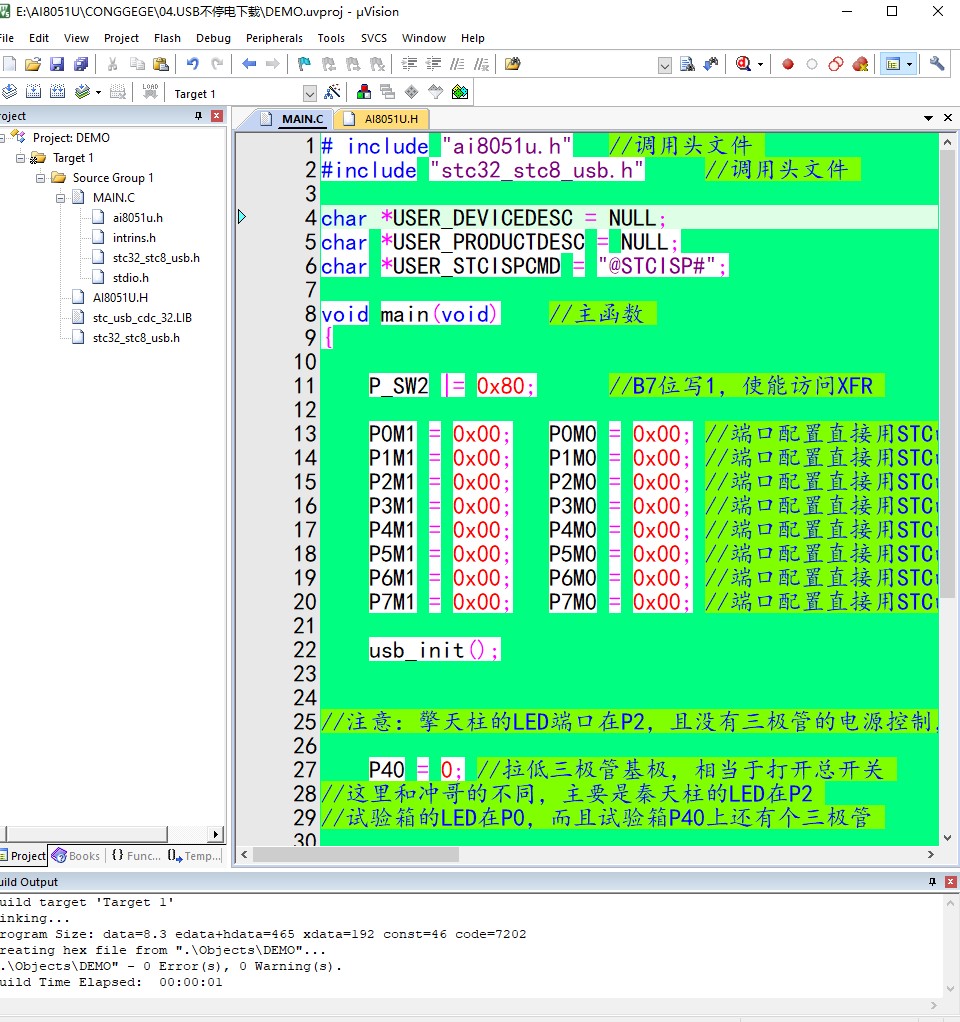Indent the selected text
This screenshot has width=960, height=1022.
(409, 64)
